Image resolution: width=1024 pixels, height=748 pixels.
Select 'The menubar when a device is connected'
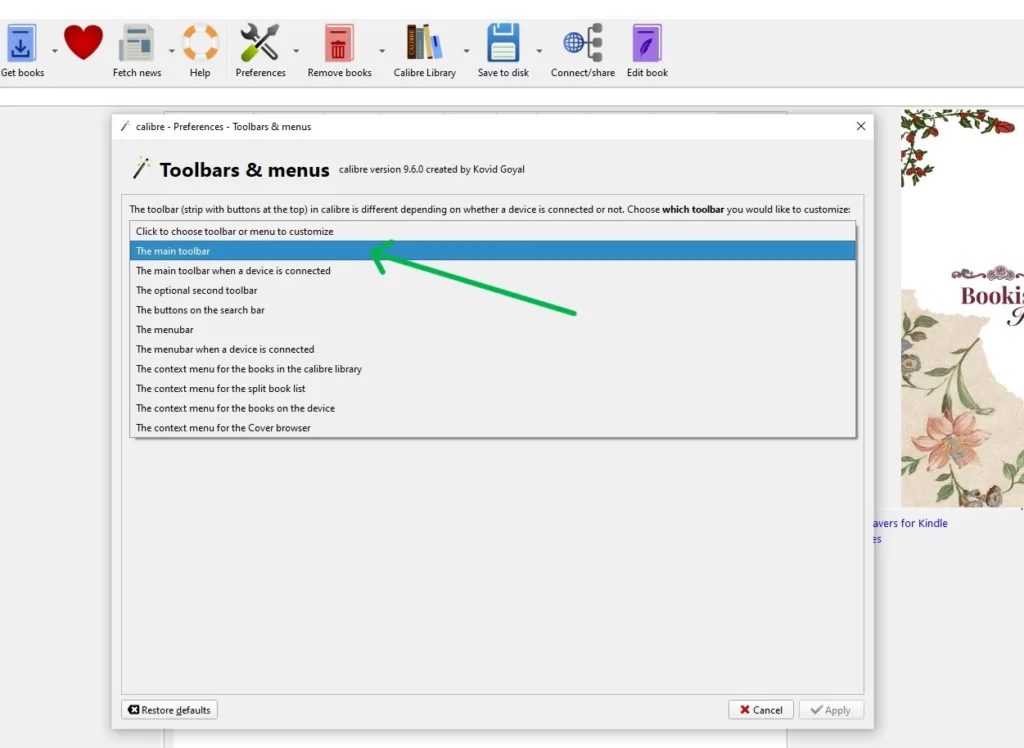pos(492,349)
